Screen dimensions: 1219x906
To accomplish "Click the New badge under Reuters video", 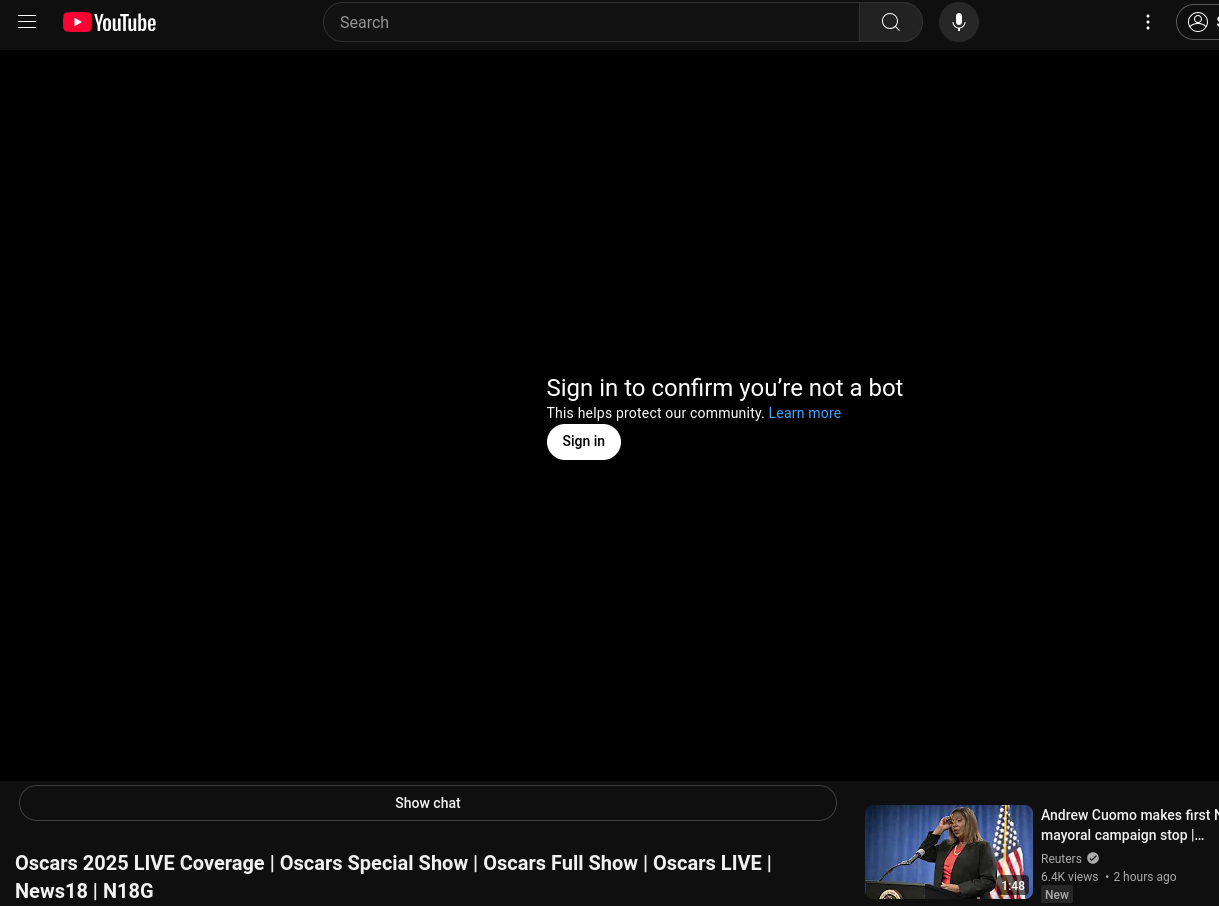I will 1057,895.
